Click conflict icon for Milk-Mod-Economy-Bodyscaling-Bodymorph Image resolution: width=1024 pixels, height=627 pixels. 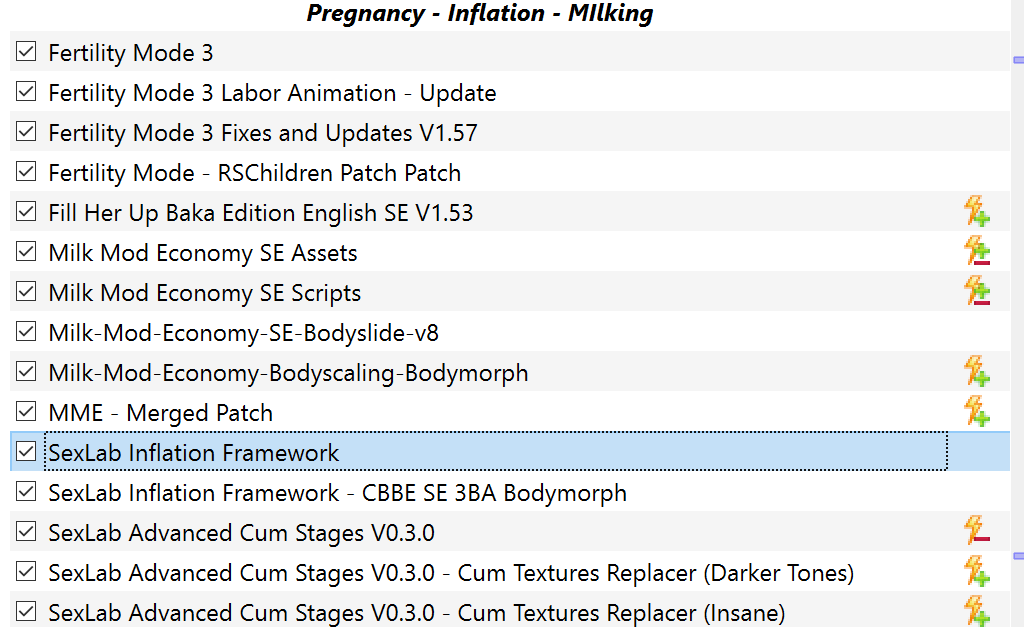(976, 372)
